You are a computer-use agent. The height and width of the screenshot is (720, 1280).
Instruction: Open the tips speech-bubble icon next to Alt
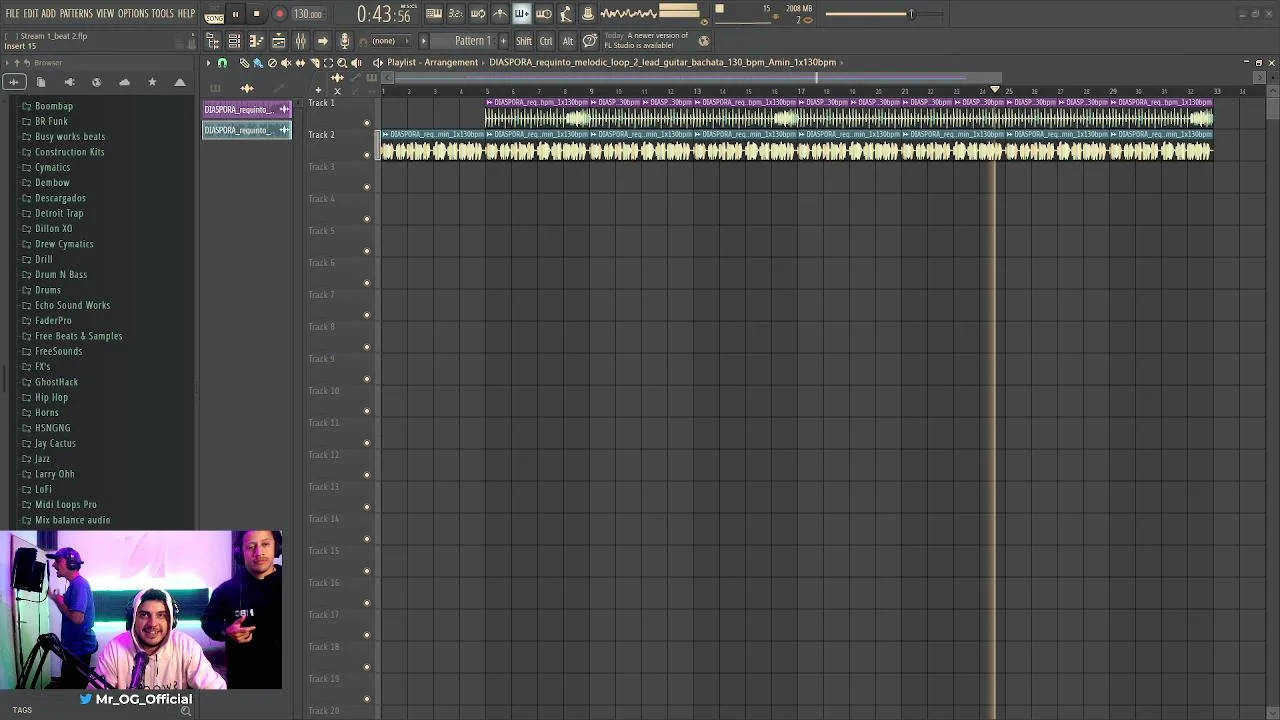[590, 41]
